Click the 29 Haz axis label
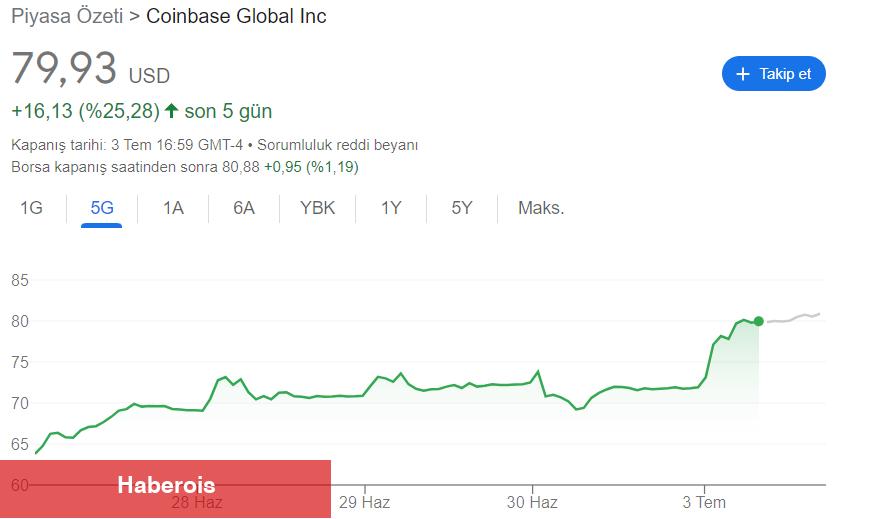This screenshot has height=519, width=874. click(x=364, y=502)
